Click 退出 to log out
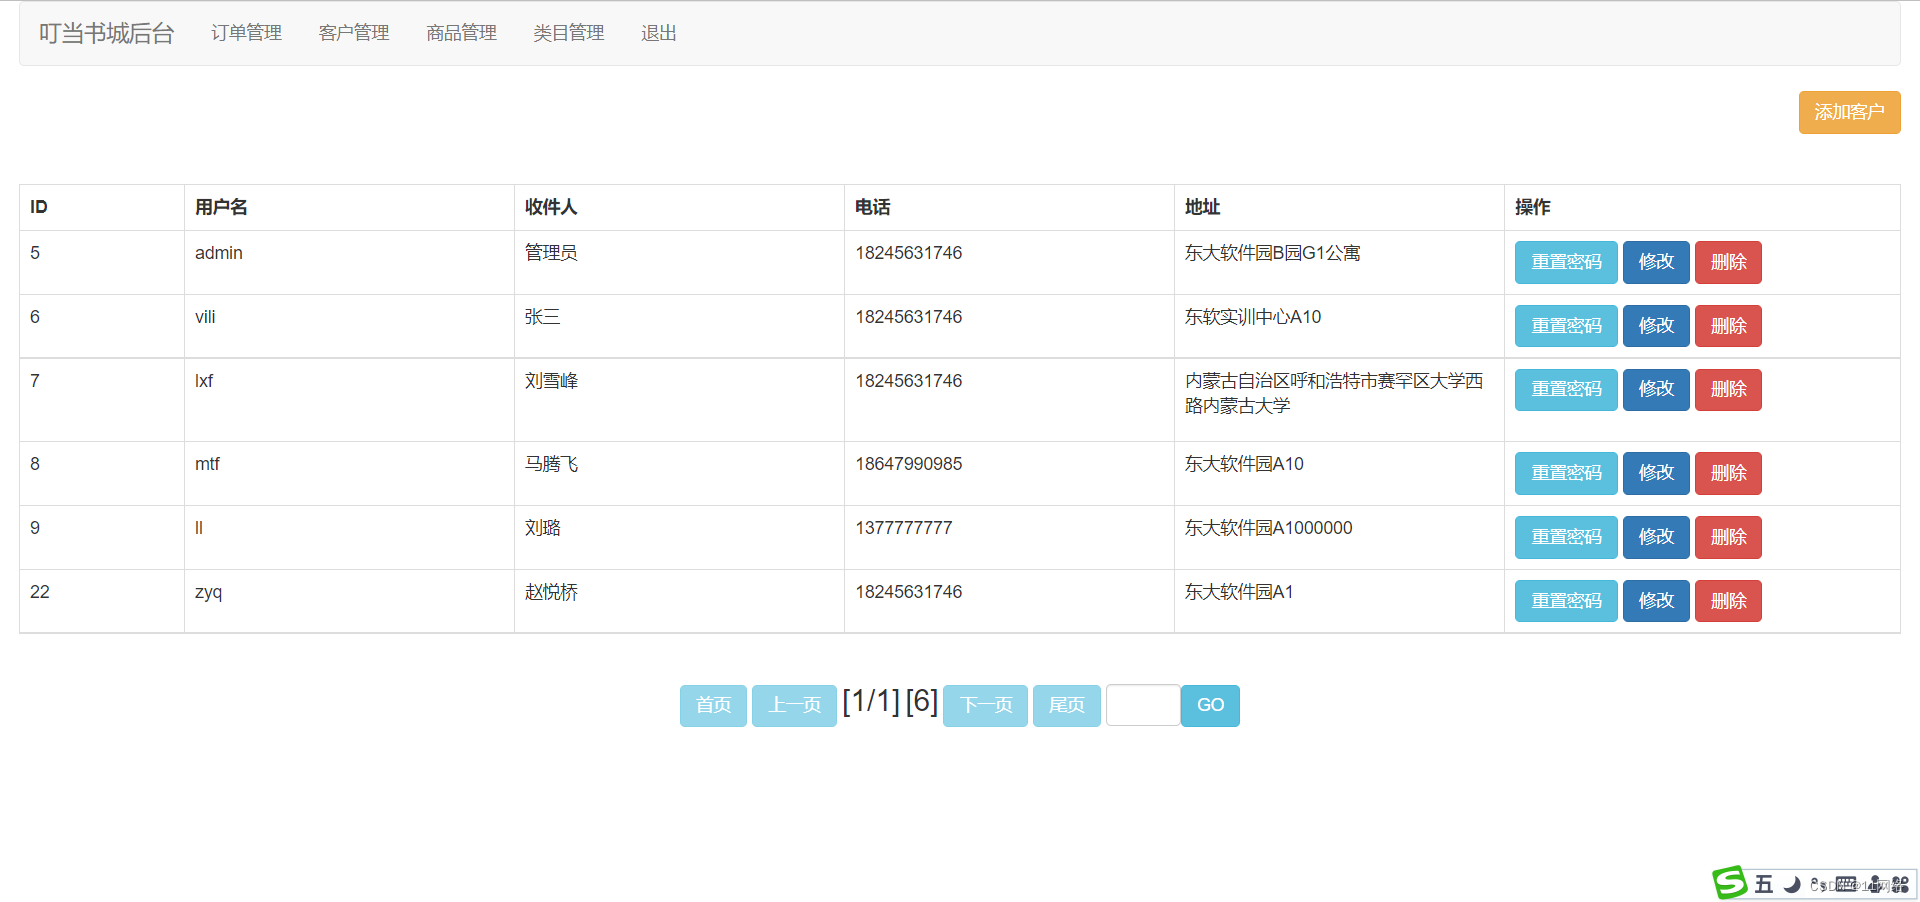This screenshot has width=1920, height=902. tap(659, 33)
